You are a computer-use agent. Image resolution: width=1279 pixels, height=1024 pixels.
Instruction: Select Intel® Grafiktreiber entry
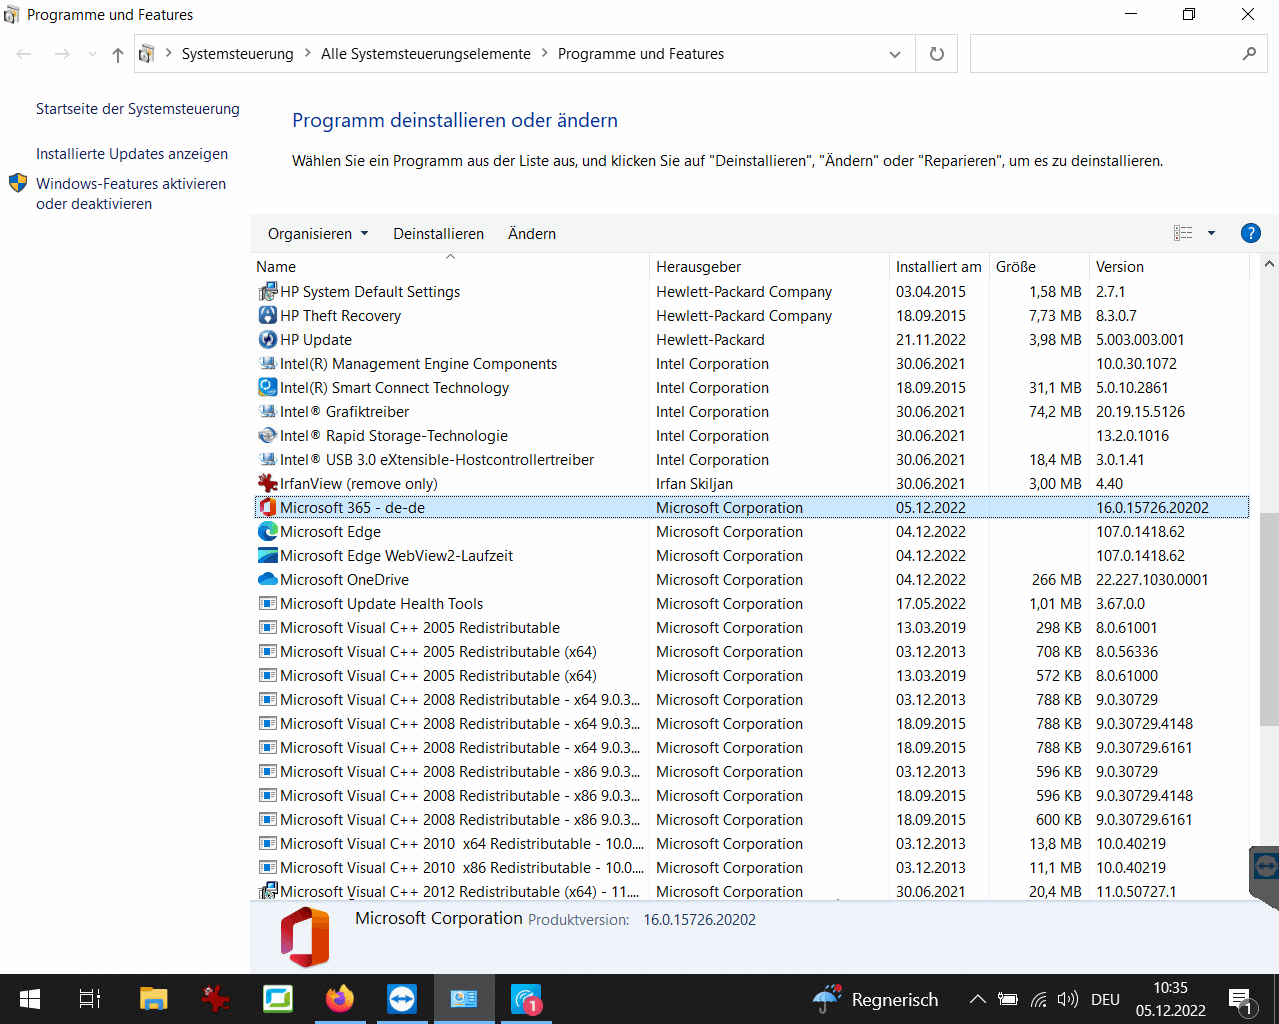coord(752,412)
